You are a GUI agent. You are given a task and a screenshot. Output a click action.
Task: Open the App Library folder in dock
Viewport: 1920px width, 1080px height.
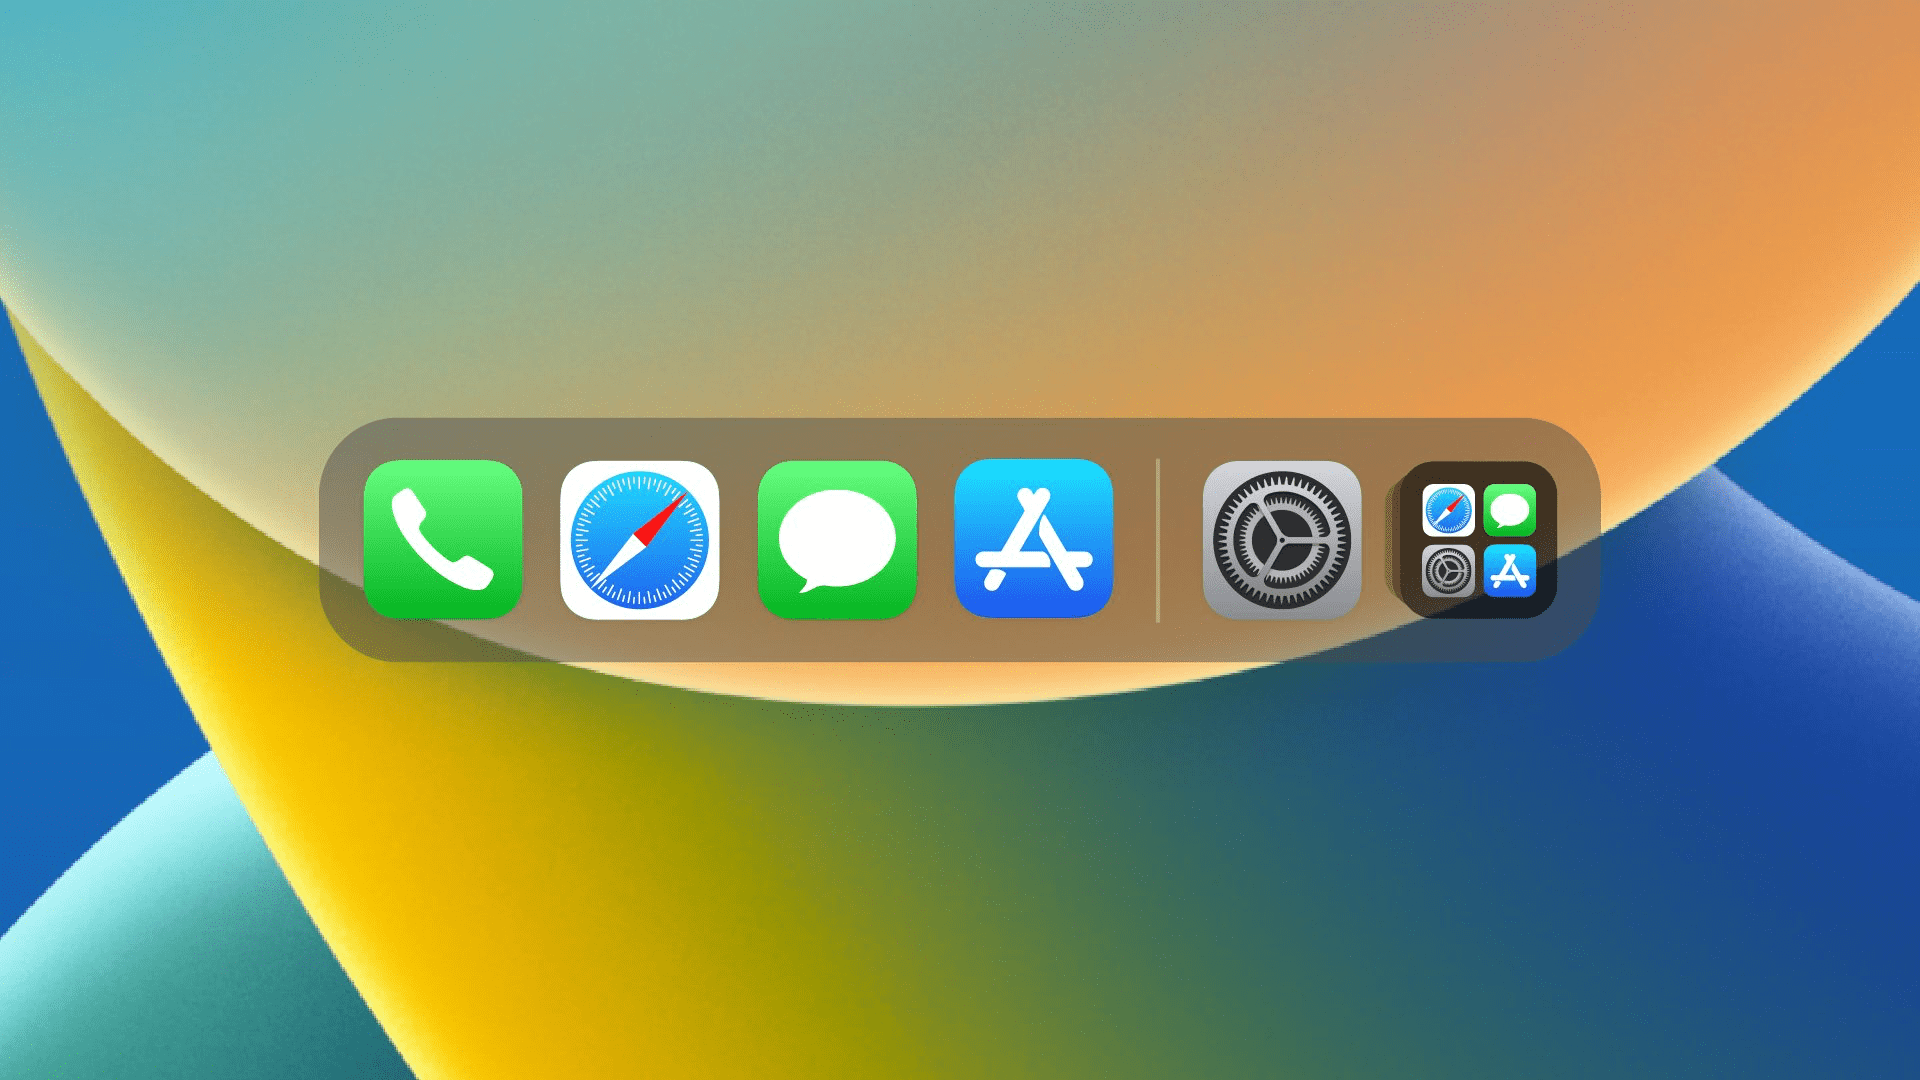click(x=1478, y=539)
